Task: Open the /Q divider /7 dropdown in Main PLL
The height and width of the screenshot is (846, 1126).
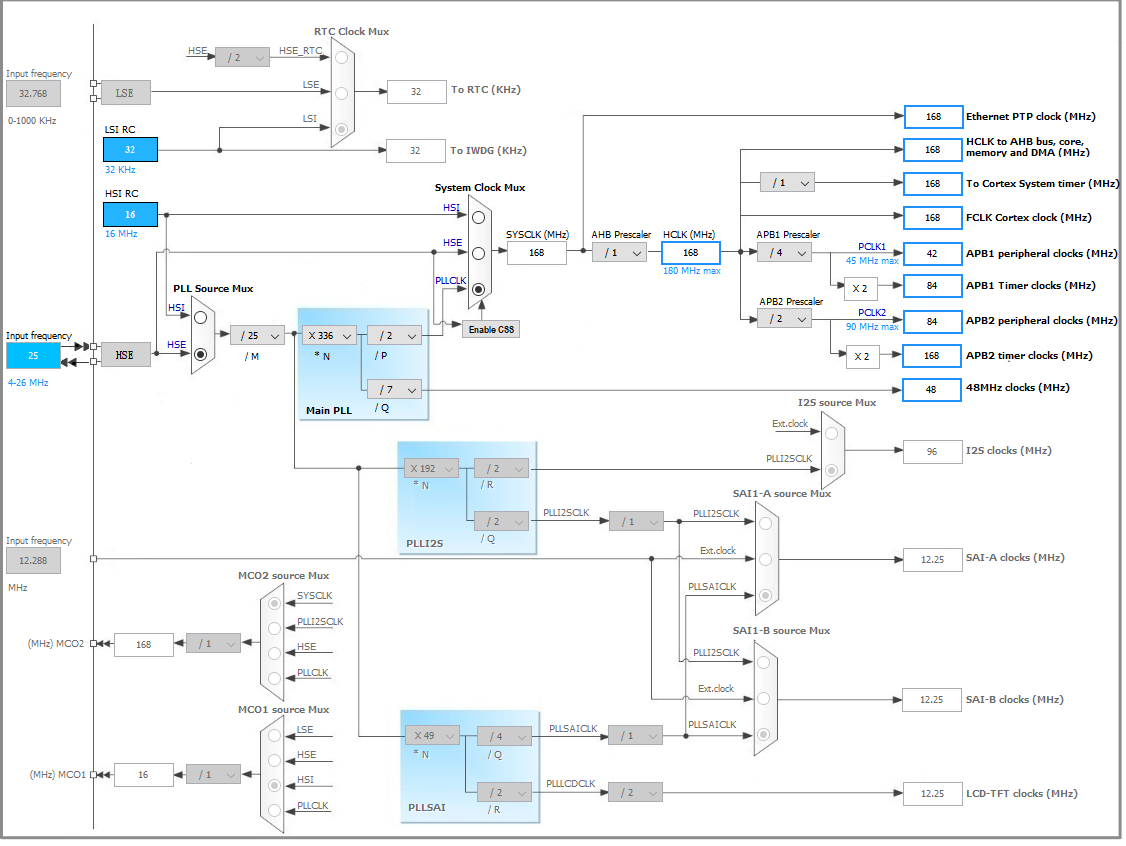Action: 393,388
